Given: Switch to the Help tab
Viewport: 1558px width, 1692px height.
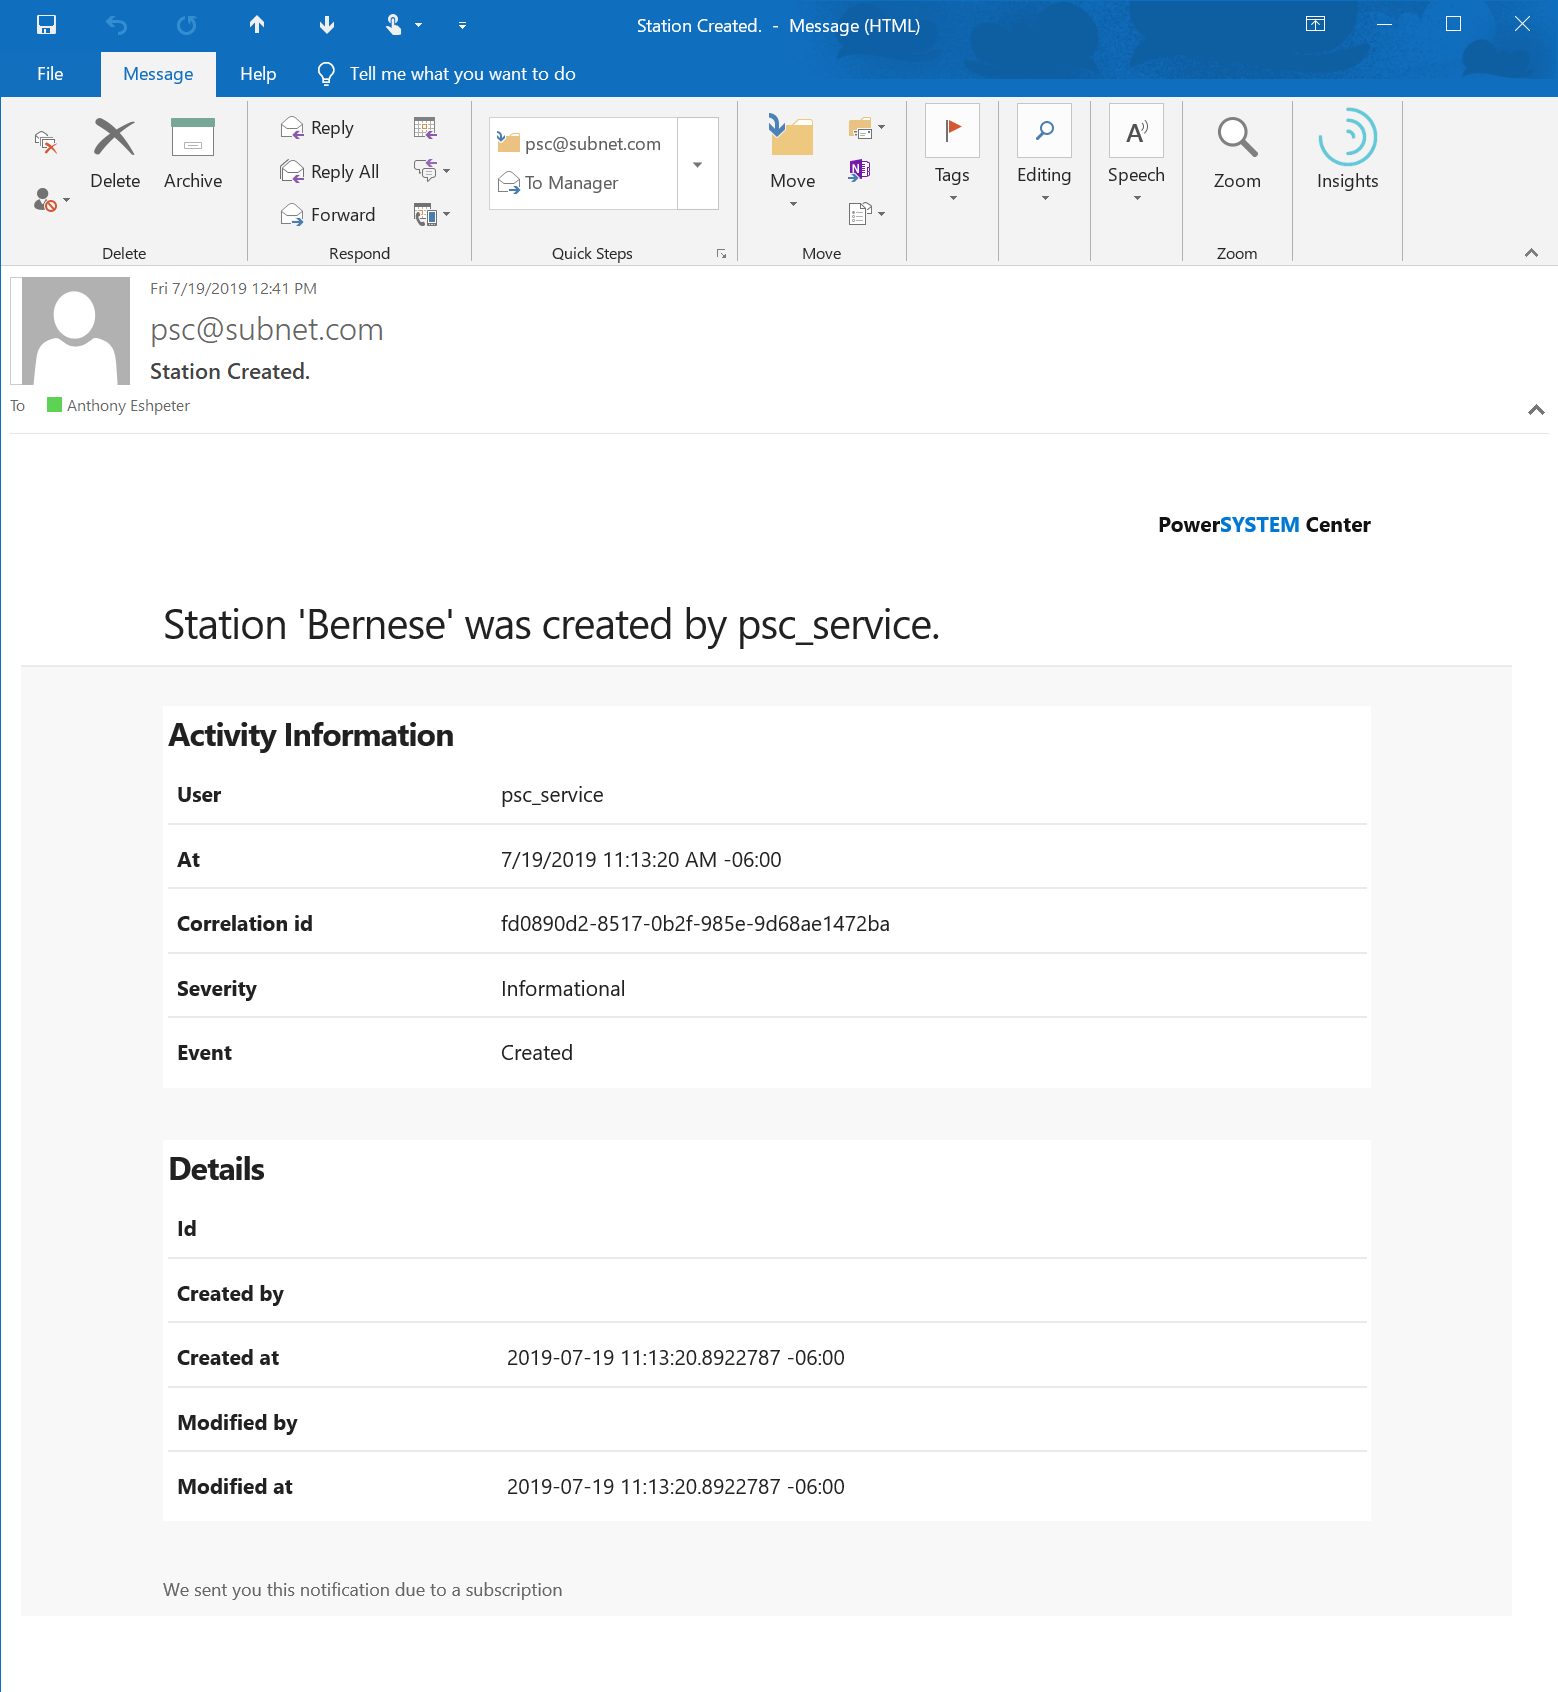Looking at the screenshot, I should 258,74.
